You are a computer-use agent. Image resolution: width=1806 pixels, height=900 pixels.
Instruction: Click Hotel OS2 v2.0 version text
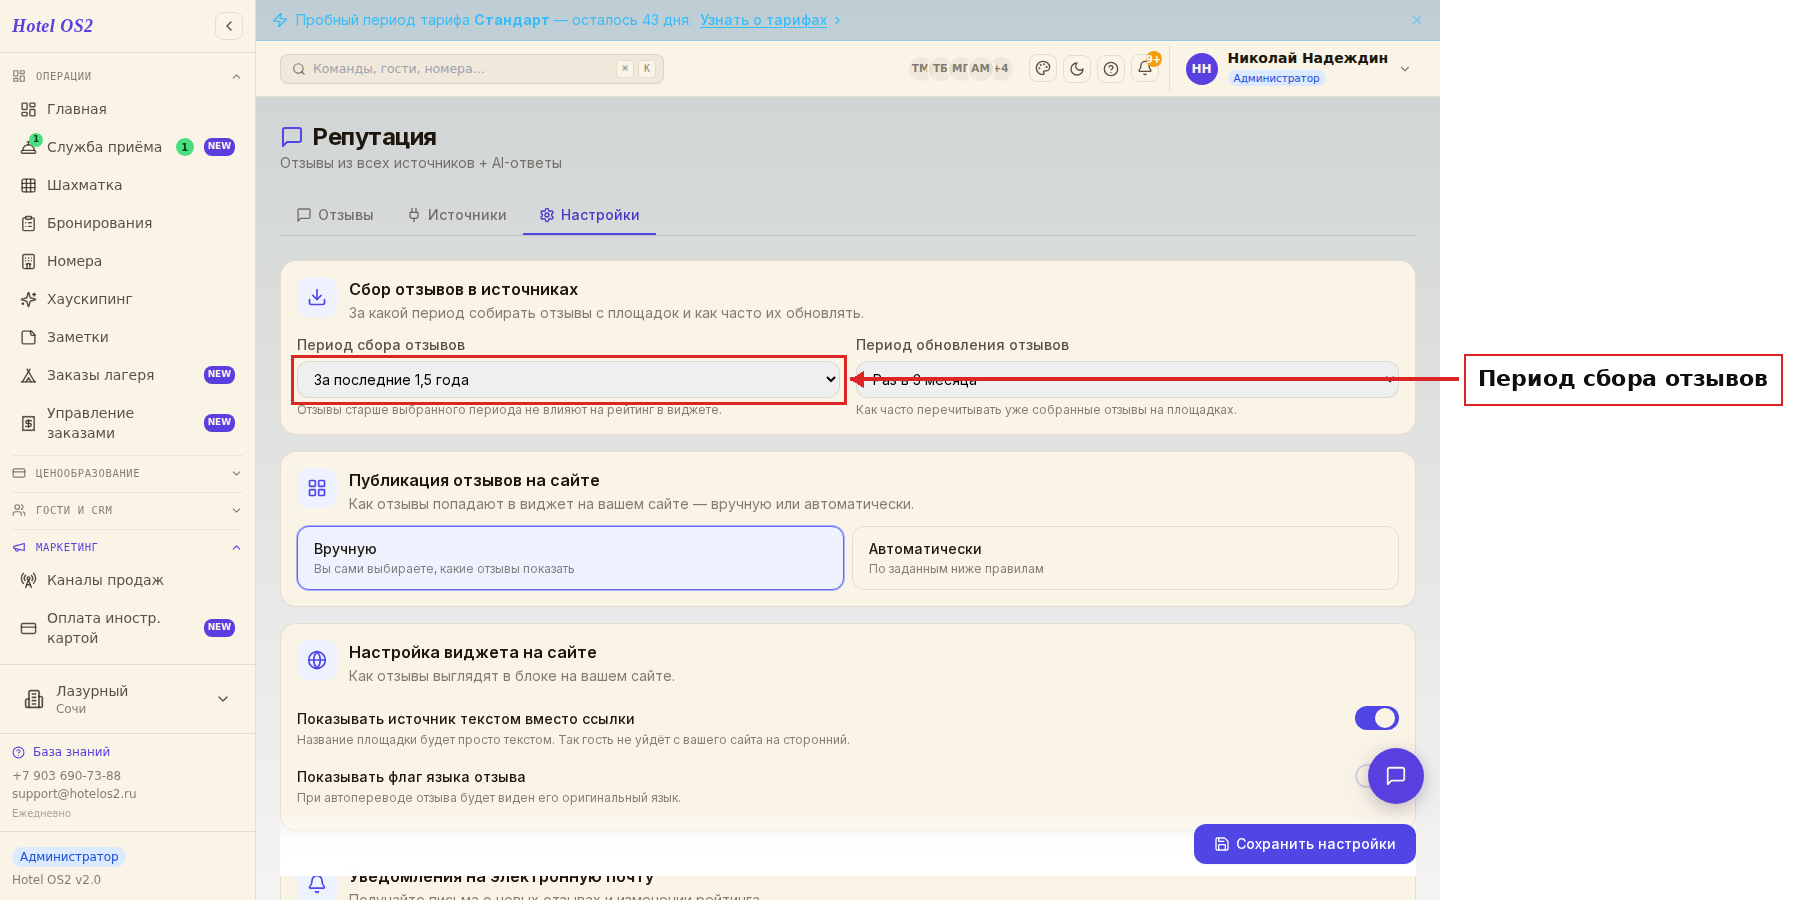click(56, 880)
